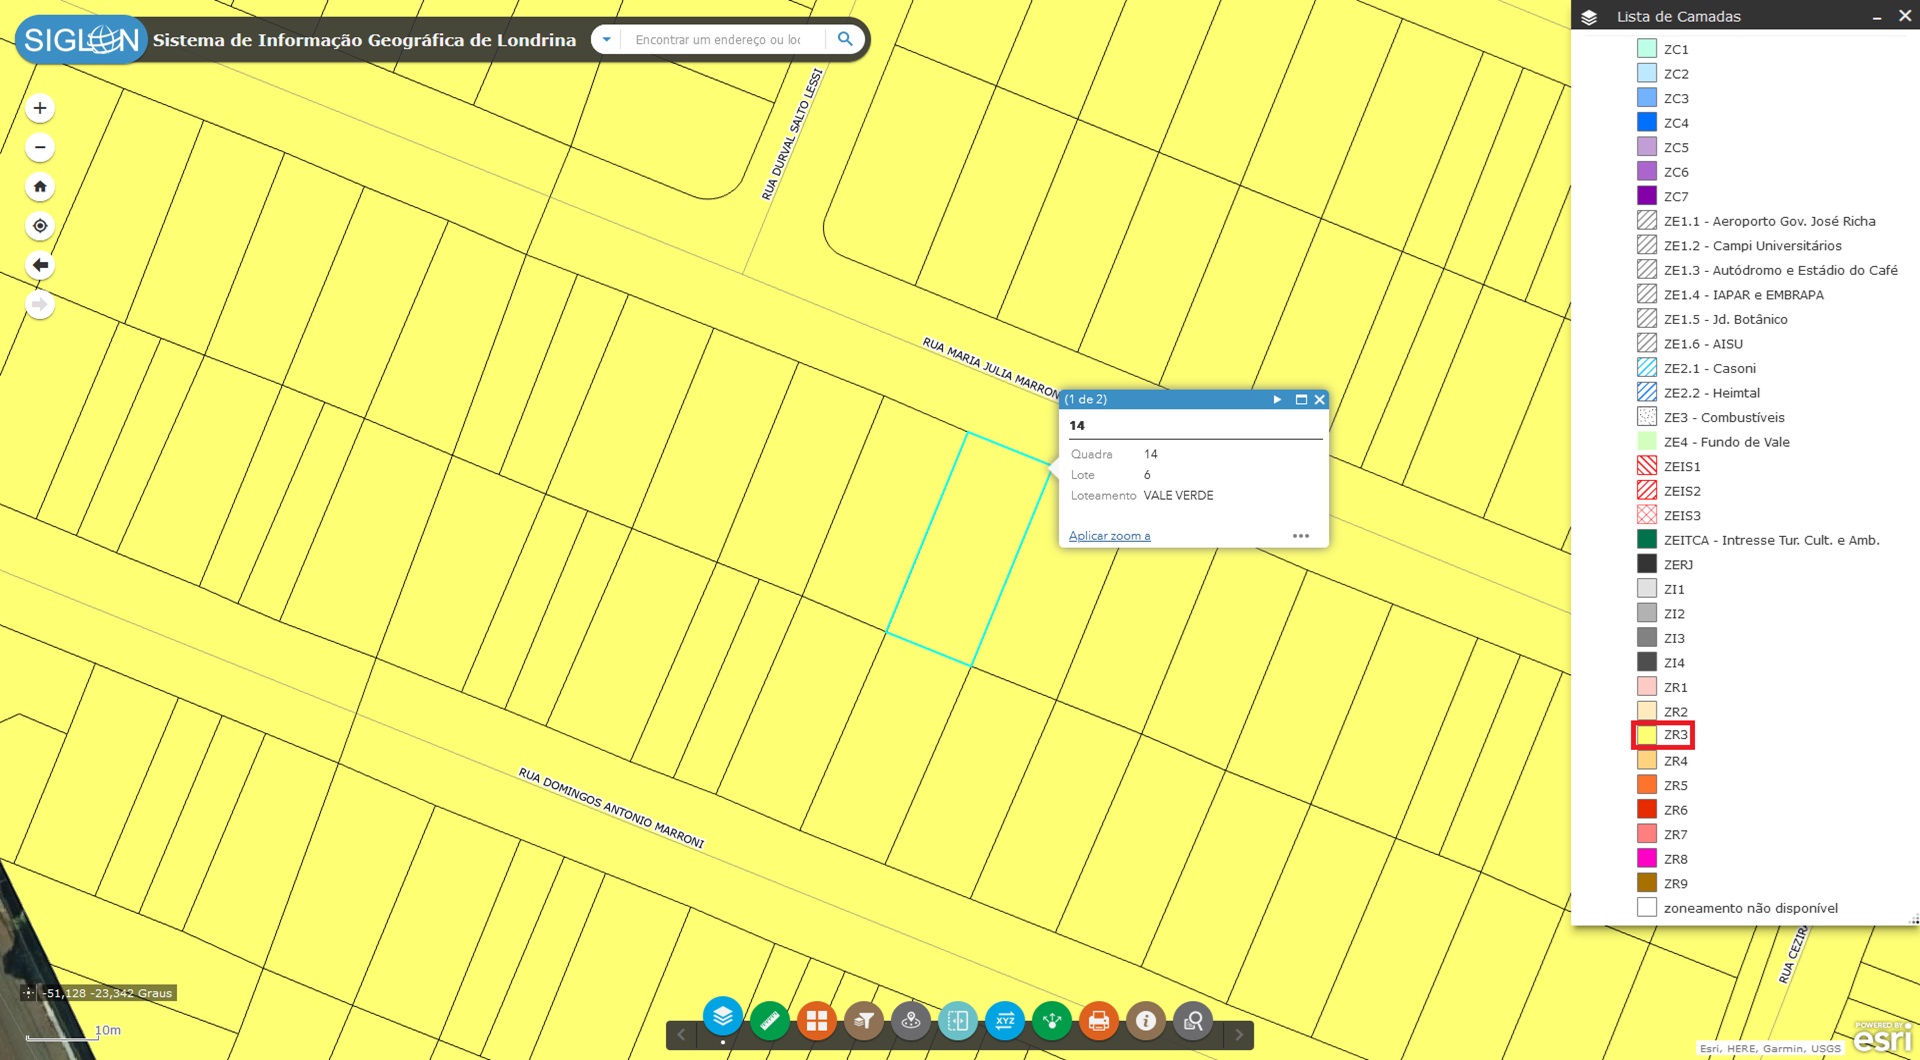Viewport: 1920px width, 1060px height.
Task: Minimize the Lista de Camadas panel
Action: pyautogui.click(x=1876, y=17)
